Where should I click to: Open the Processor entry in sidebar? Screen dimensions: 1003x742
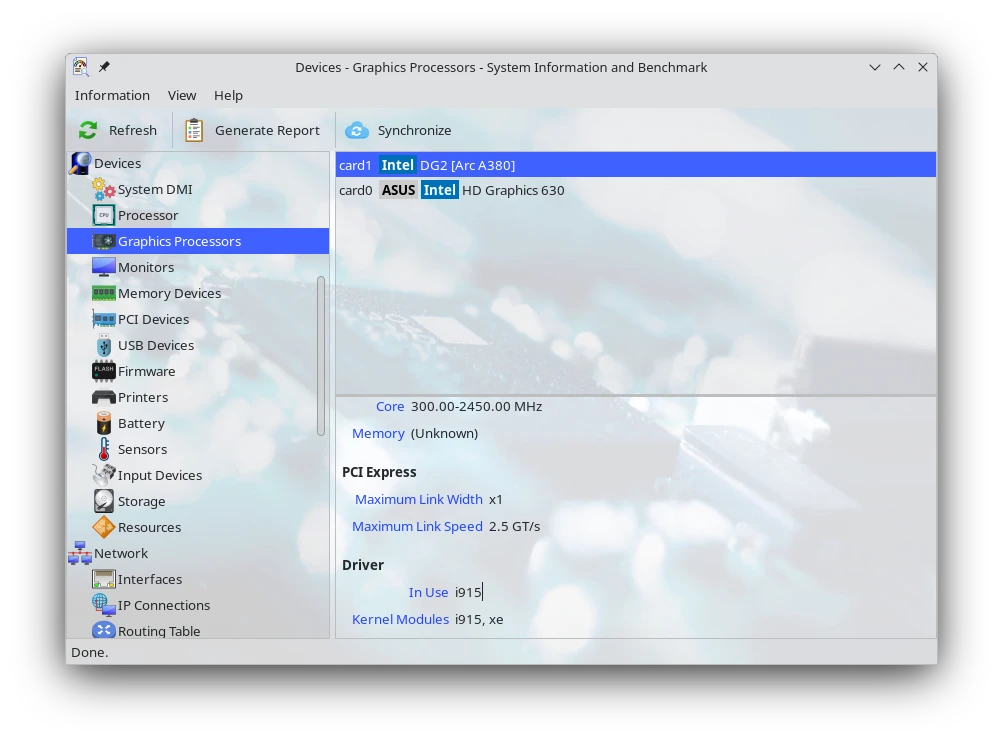tap(147, 215)
